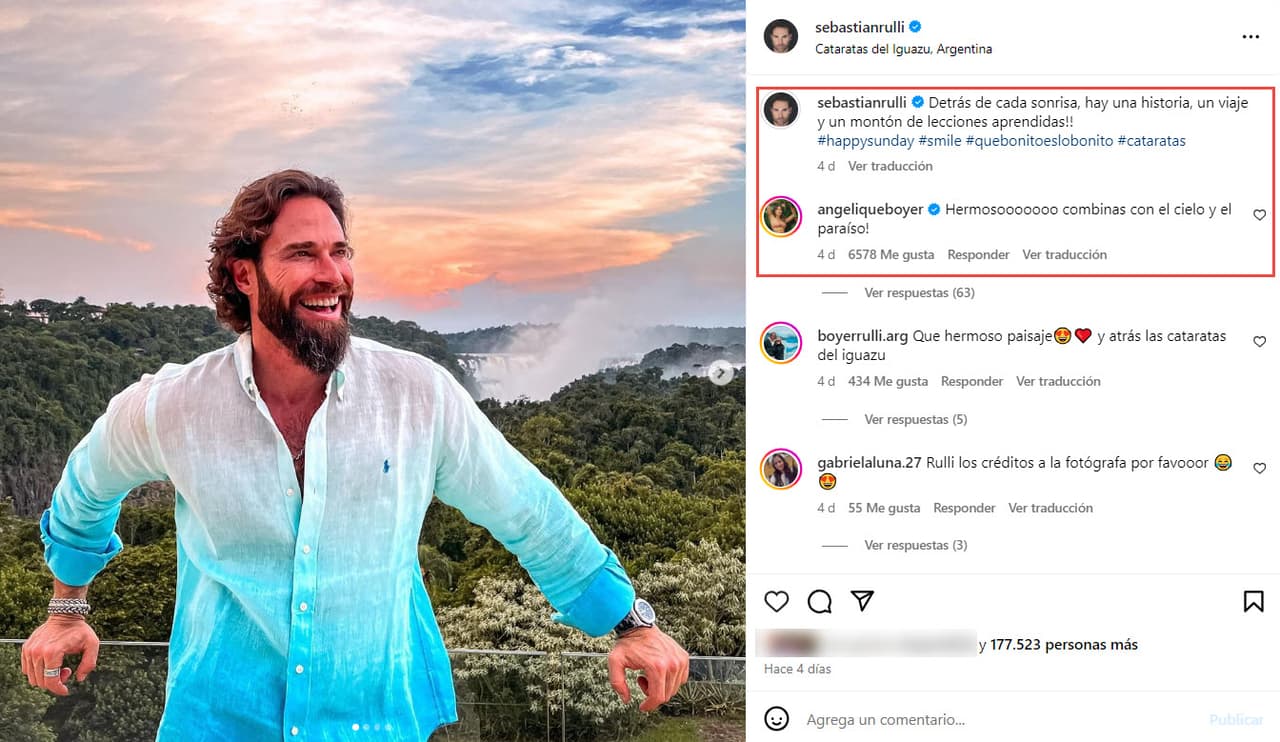Click the #quebonitoeslobonito hashtag

click(1039, 141)
